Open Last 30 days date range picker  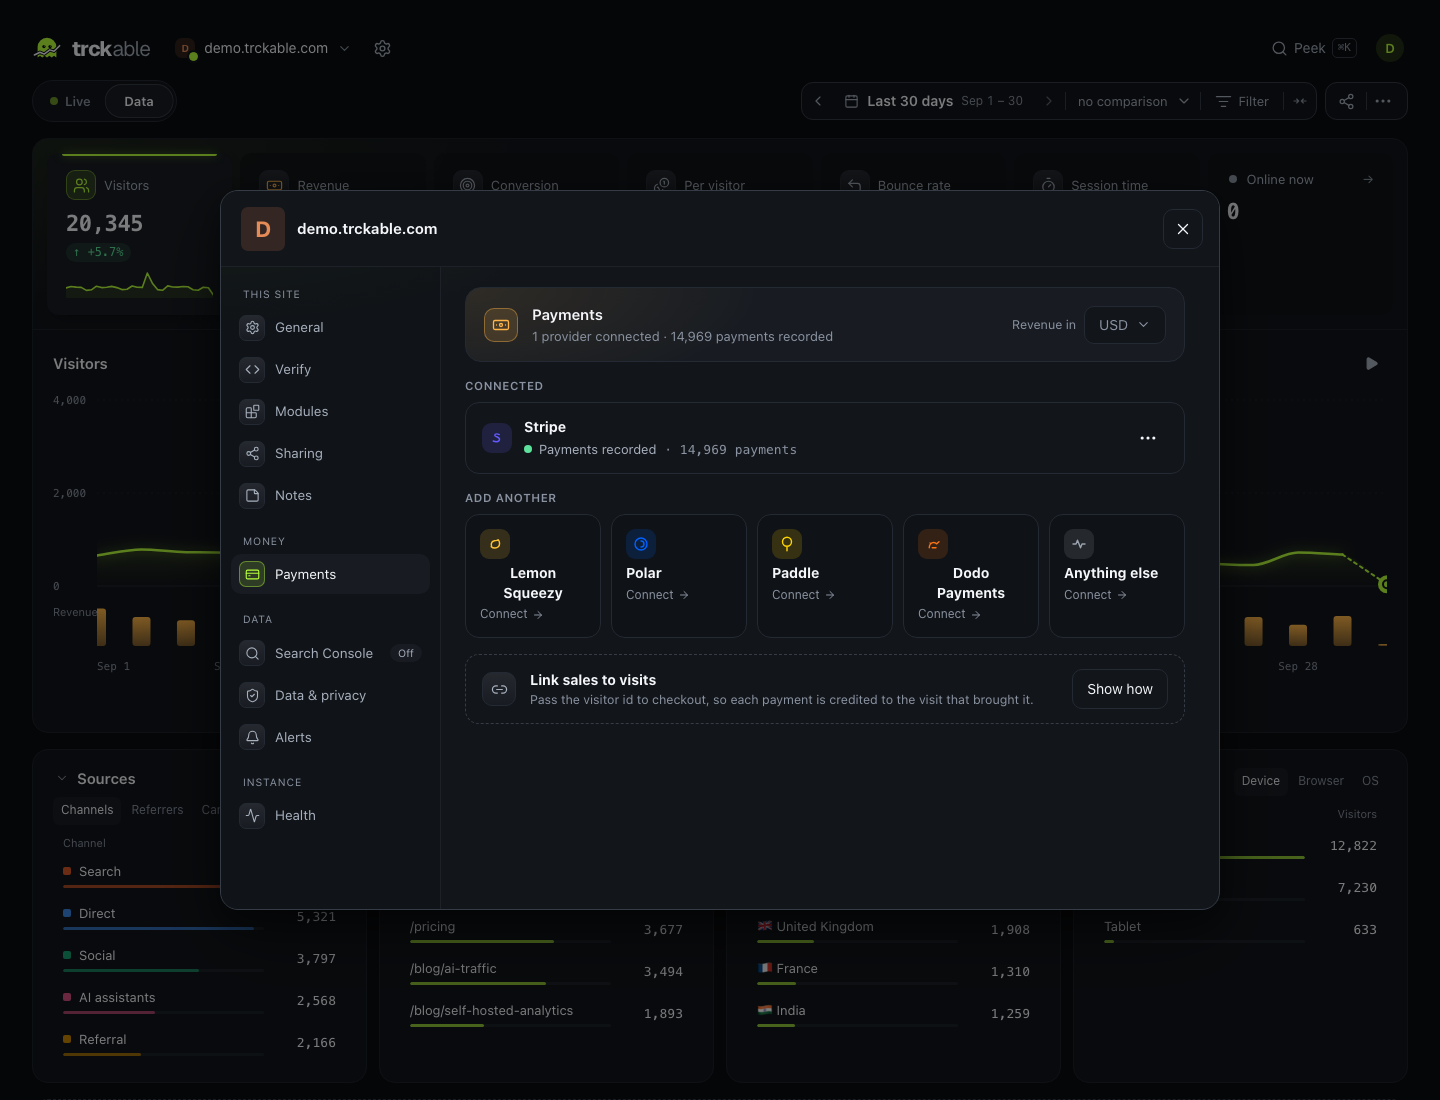(x=934, y=101)
